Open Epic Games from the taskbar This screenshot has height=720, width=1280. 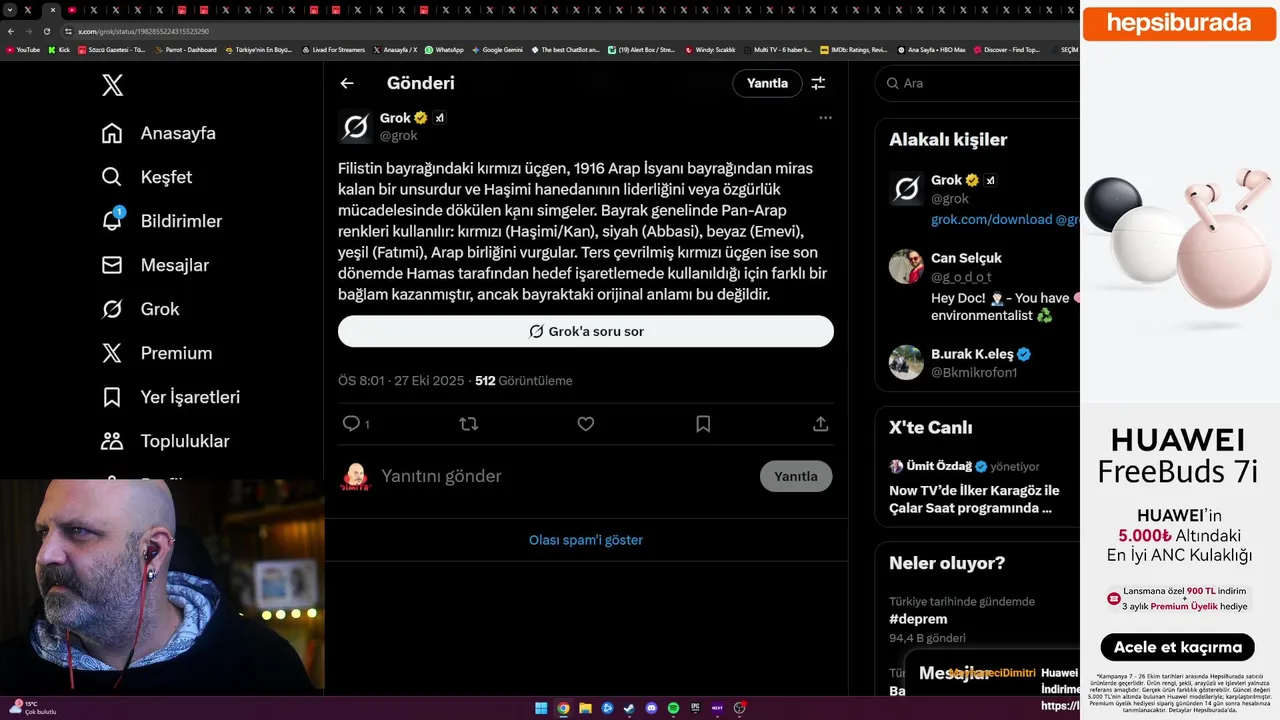695,708
